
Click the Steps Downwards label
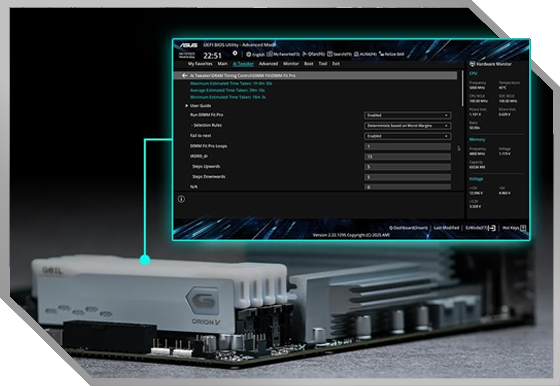(x=209, y=177)
